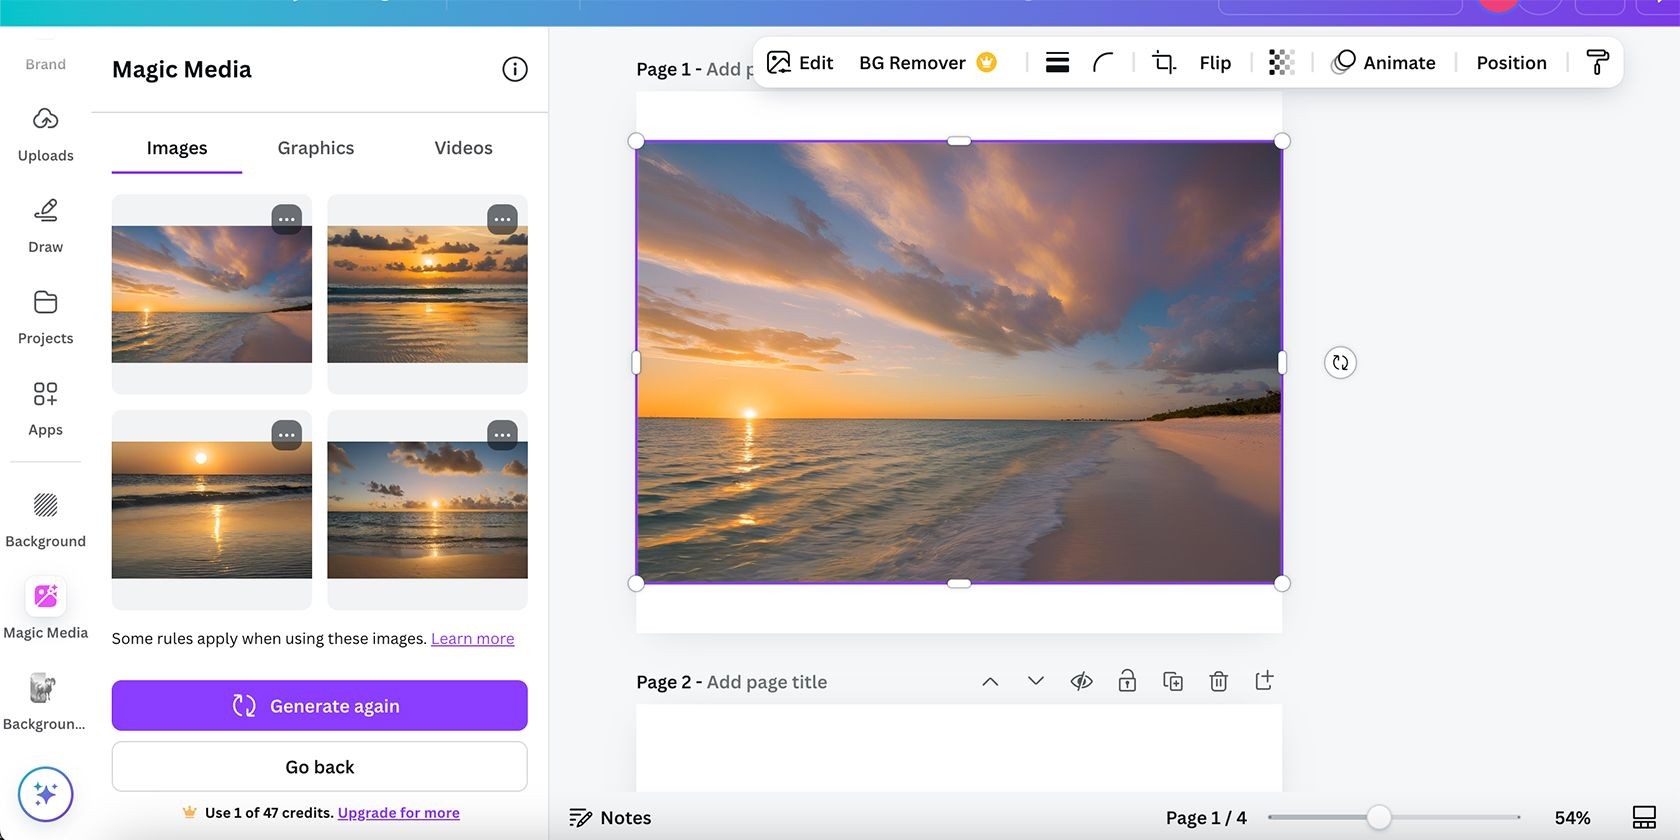Open border style lines icon
Screen dimensions: 1680x840
[1057, 63]
